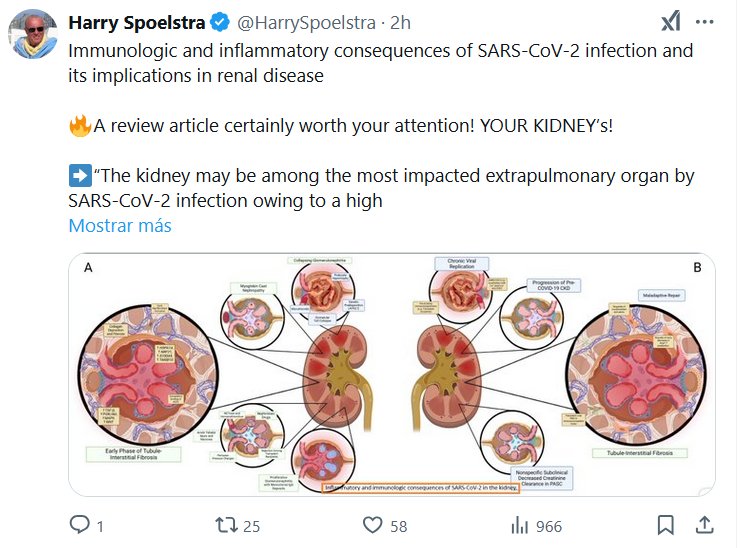Expand post with Mostrar más
Viewport: 740px width, 548px height.
[x=120, y=225]
